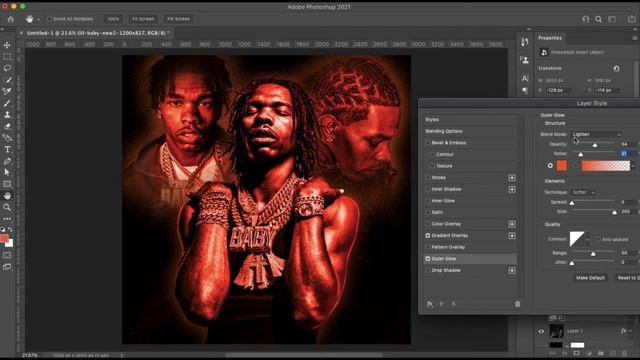Expand Layer 1 effects fx arrow
This screenshot has height=360, width=640.
click(631, 331)
